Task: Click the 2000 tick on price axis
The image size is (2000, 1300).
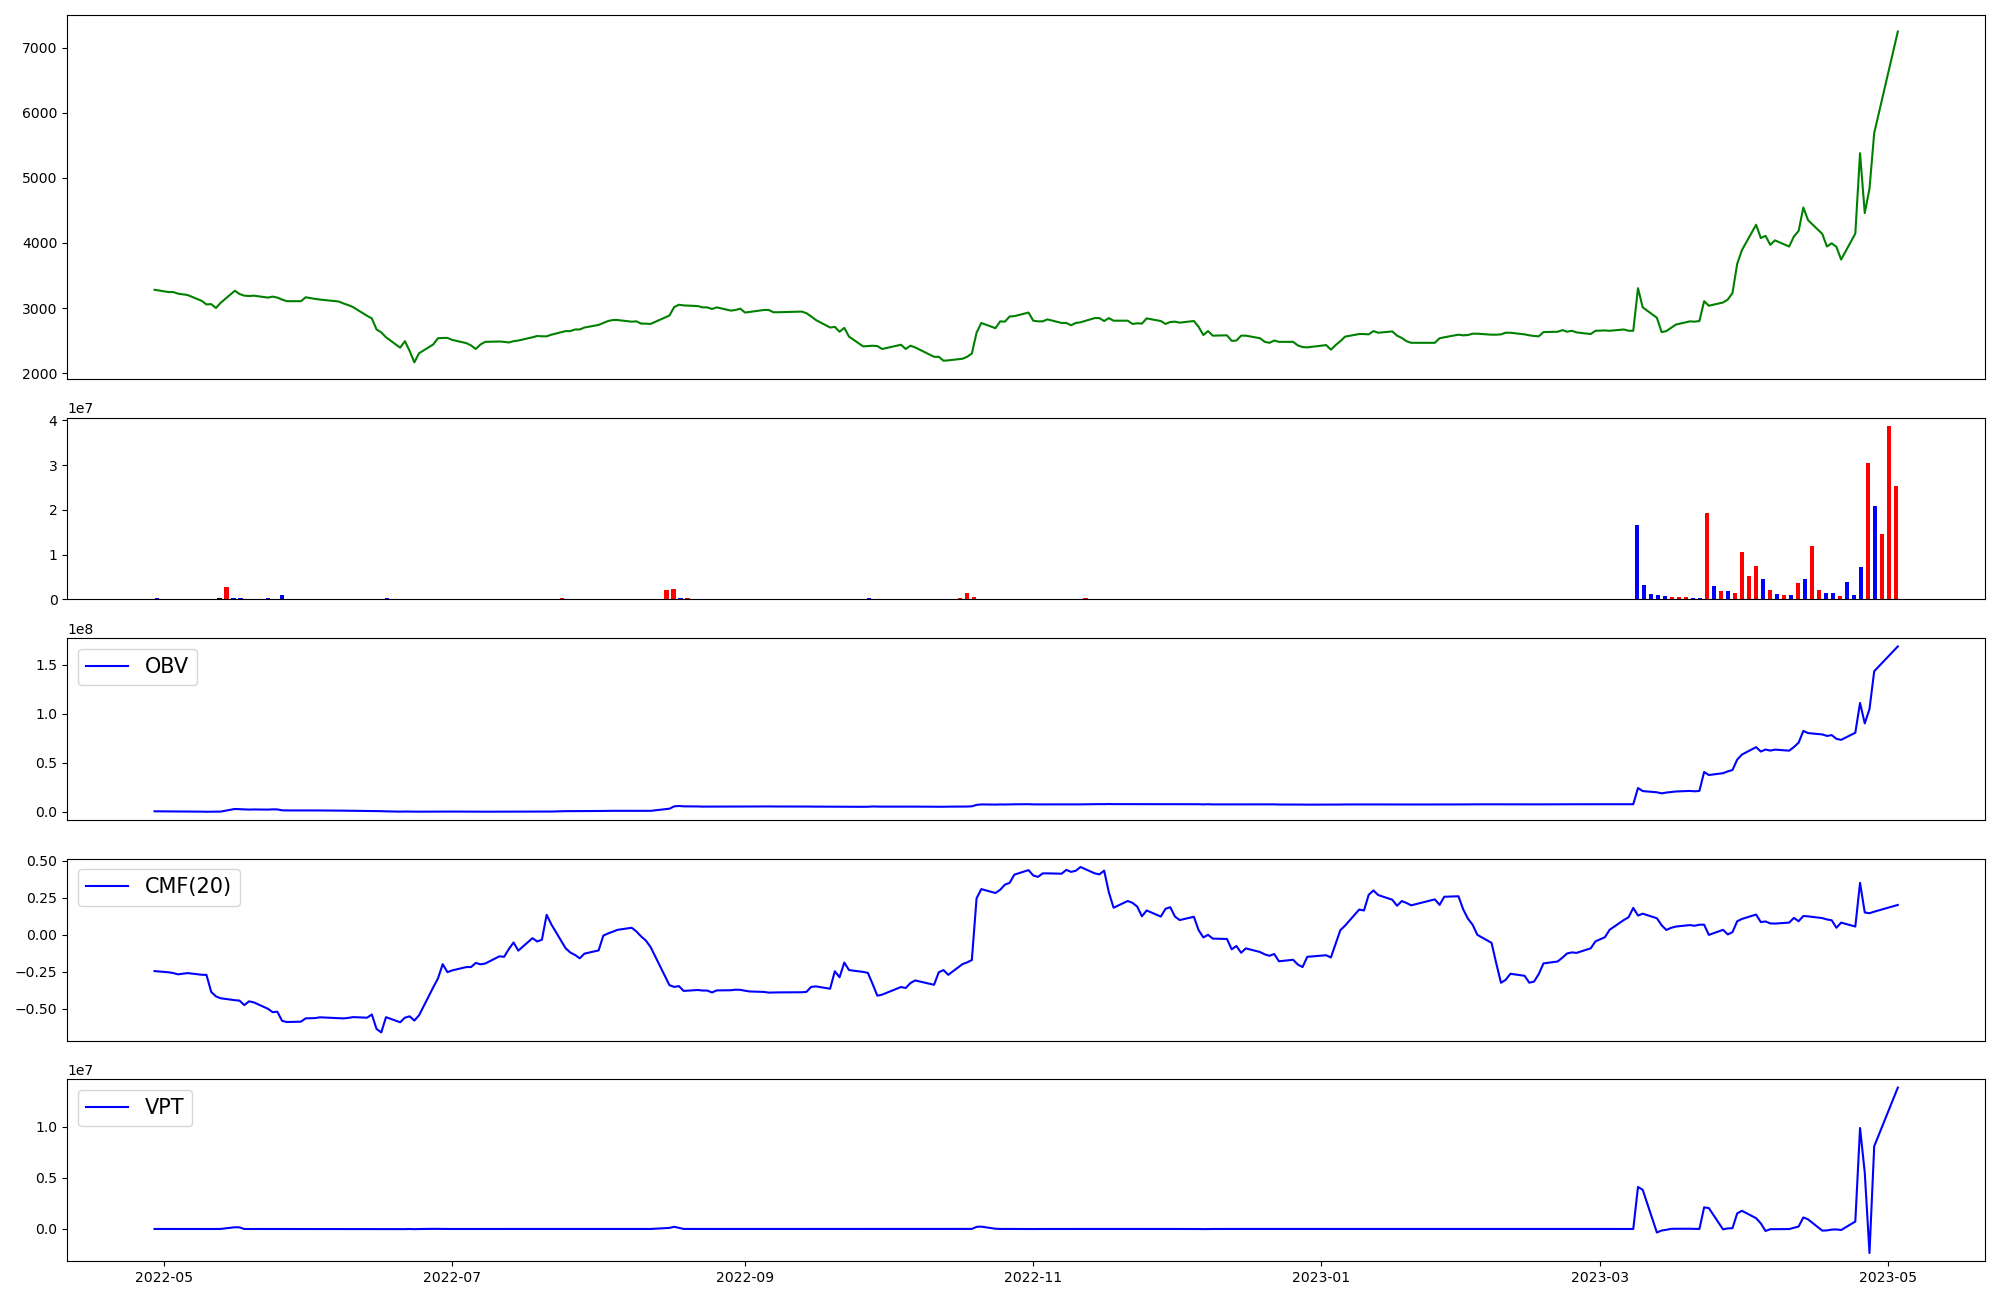Action: click(x=39, y=374)
